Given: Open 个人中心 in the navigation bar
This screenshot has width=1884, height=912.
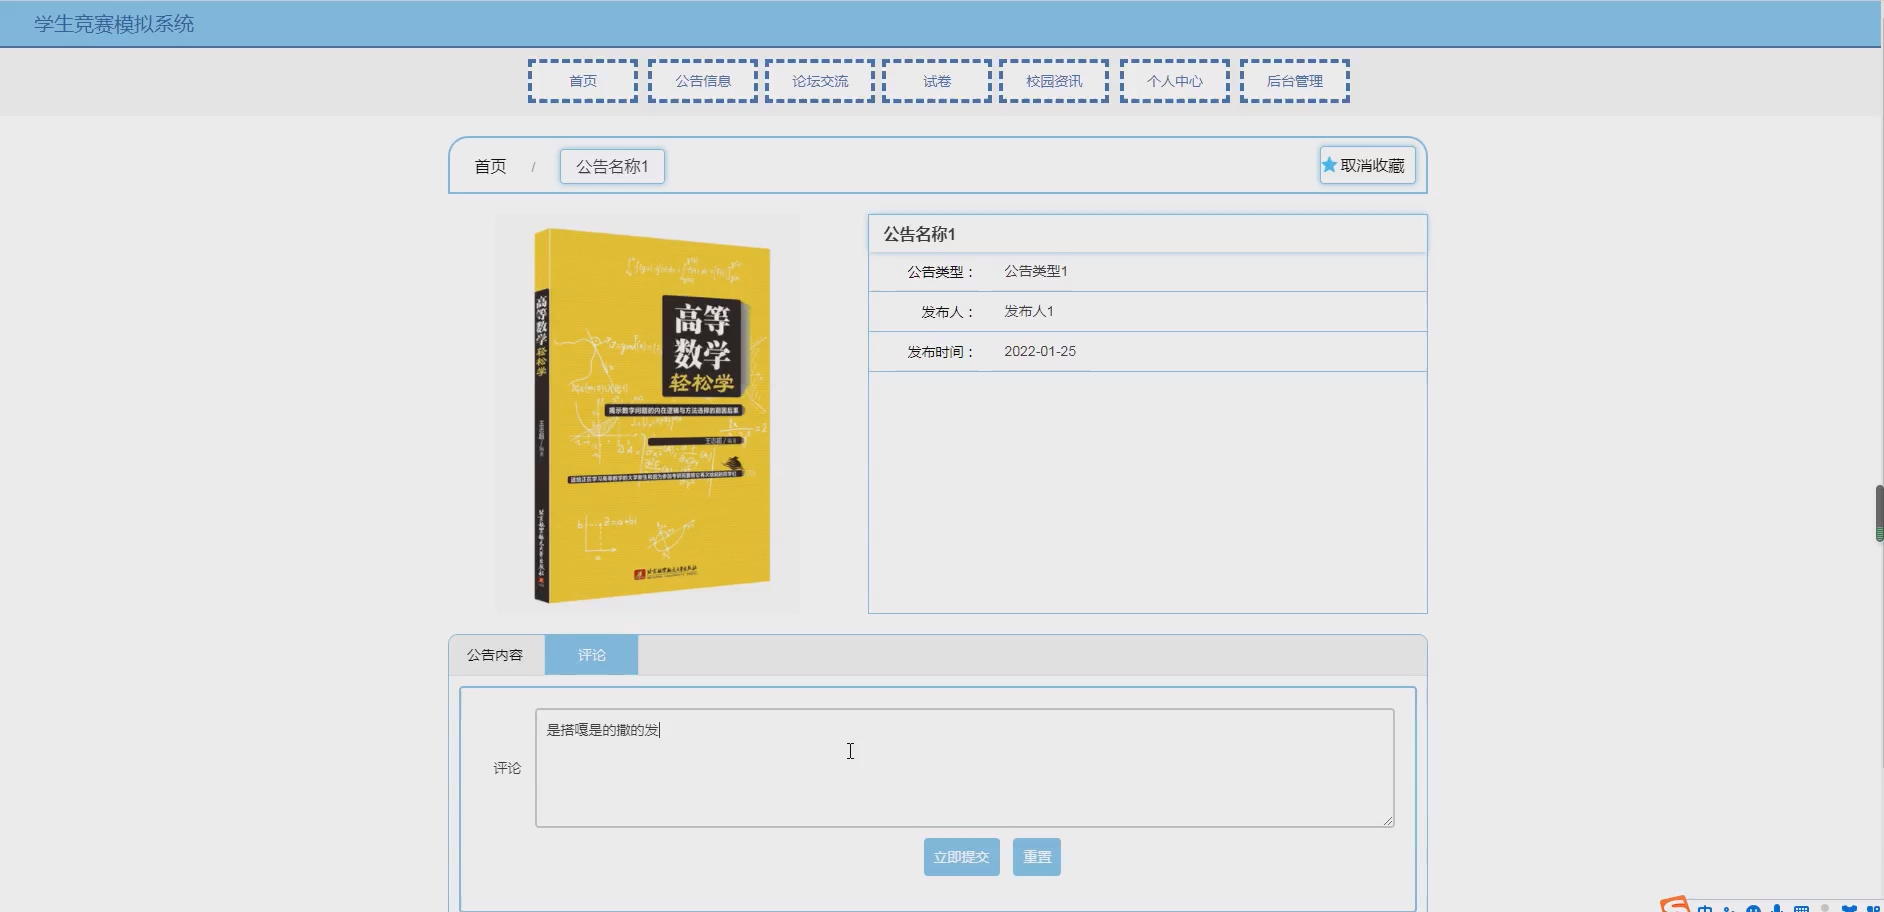Looking at the screenshot, I should (x=1175, y=81).
